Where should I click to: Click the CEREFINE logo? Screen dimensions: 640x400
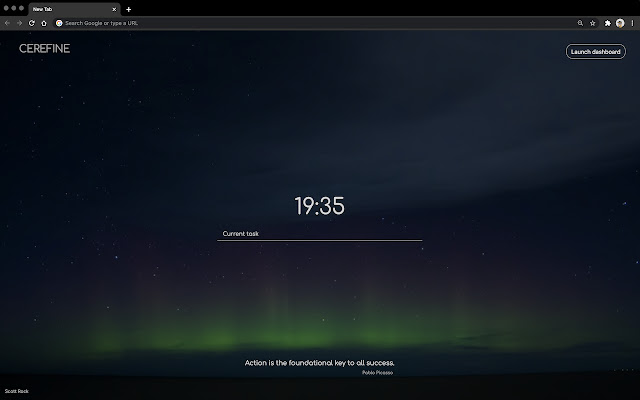(44, 48)
